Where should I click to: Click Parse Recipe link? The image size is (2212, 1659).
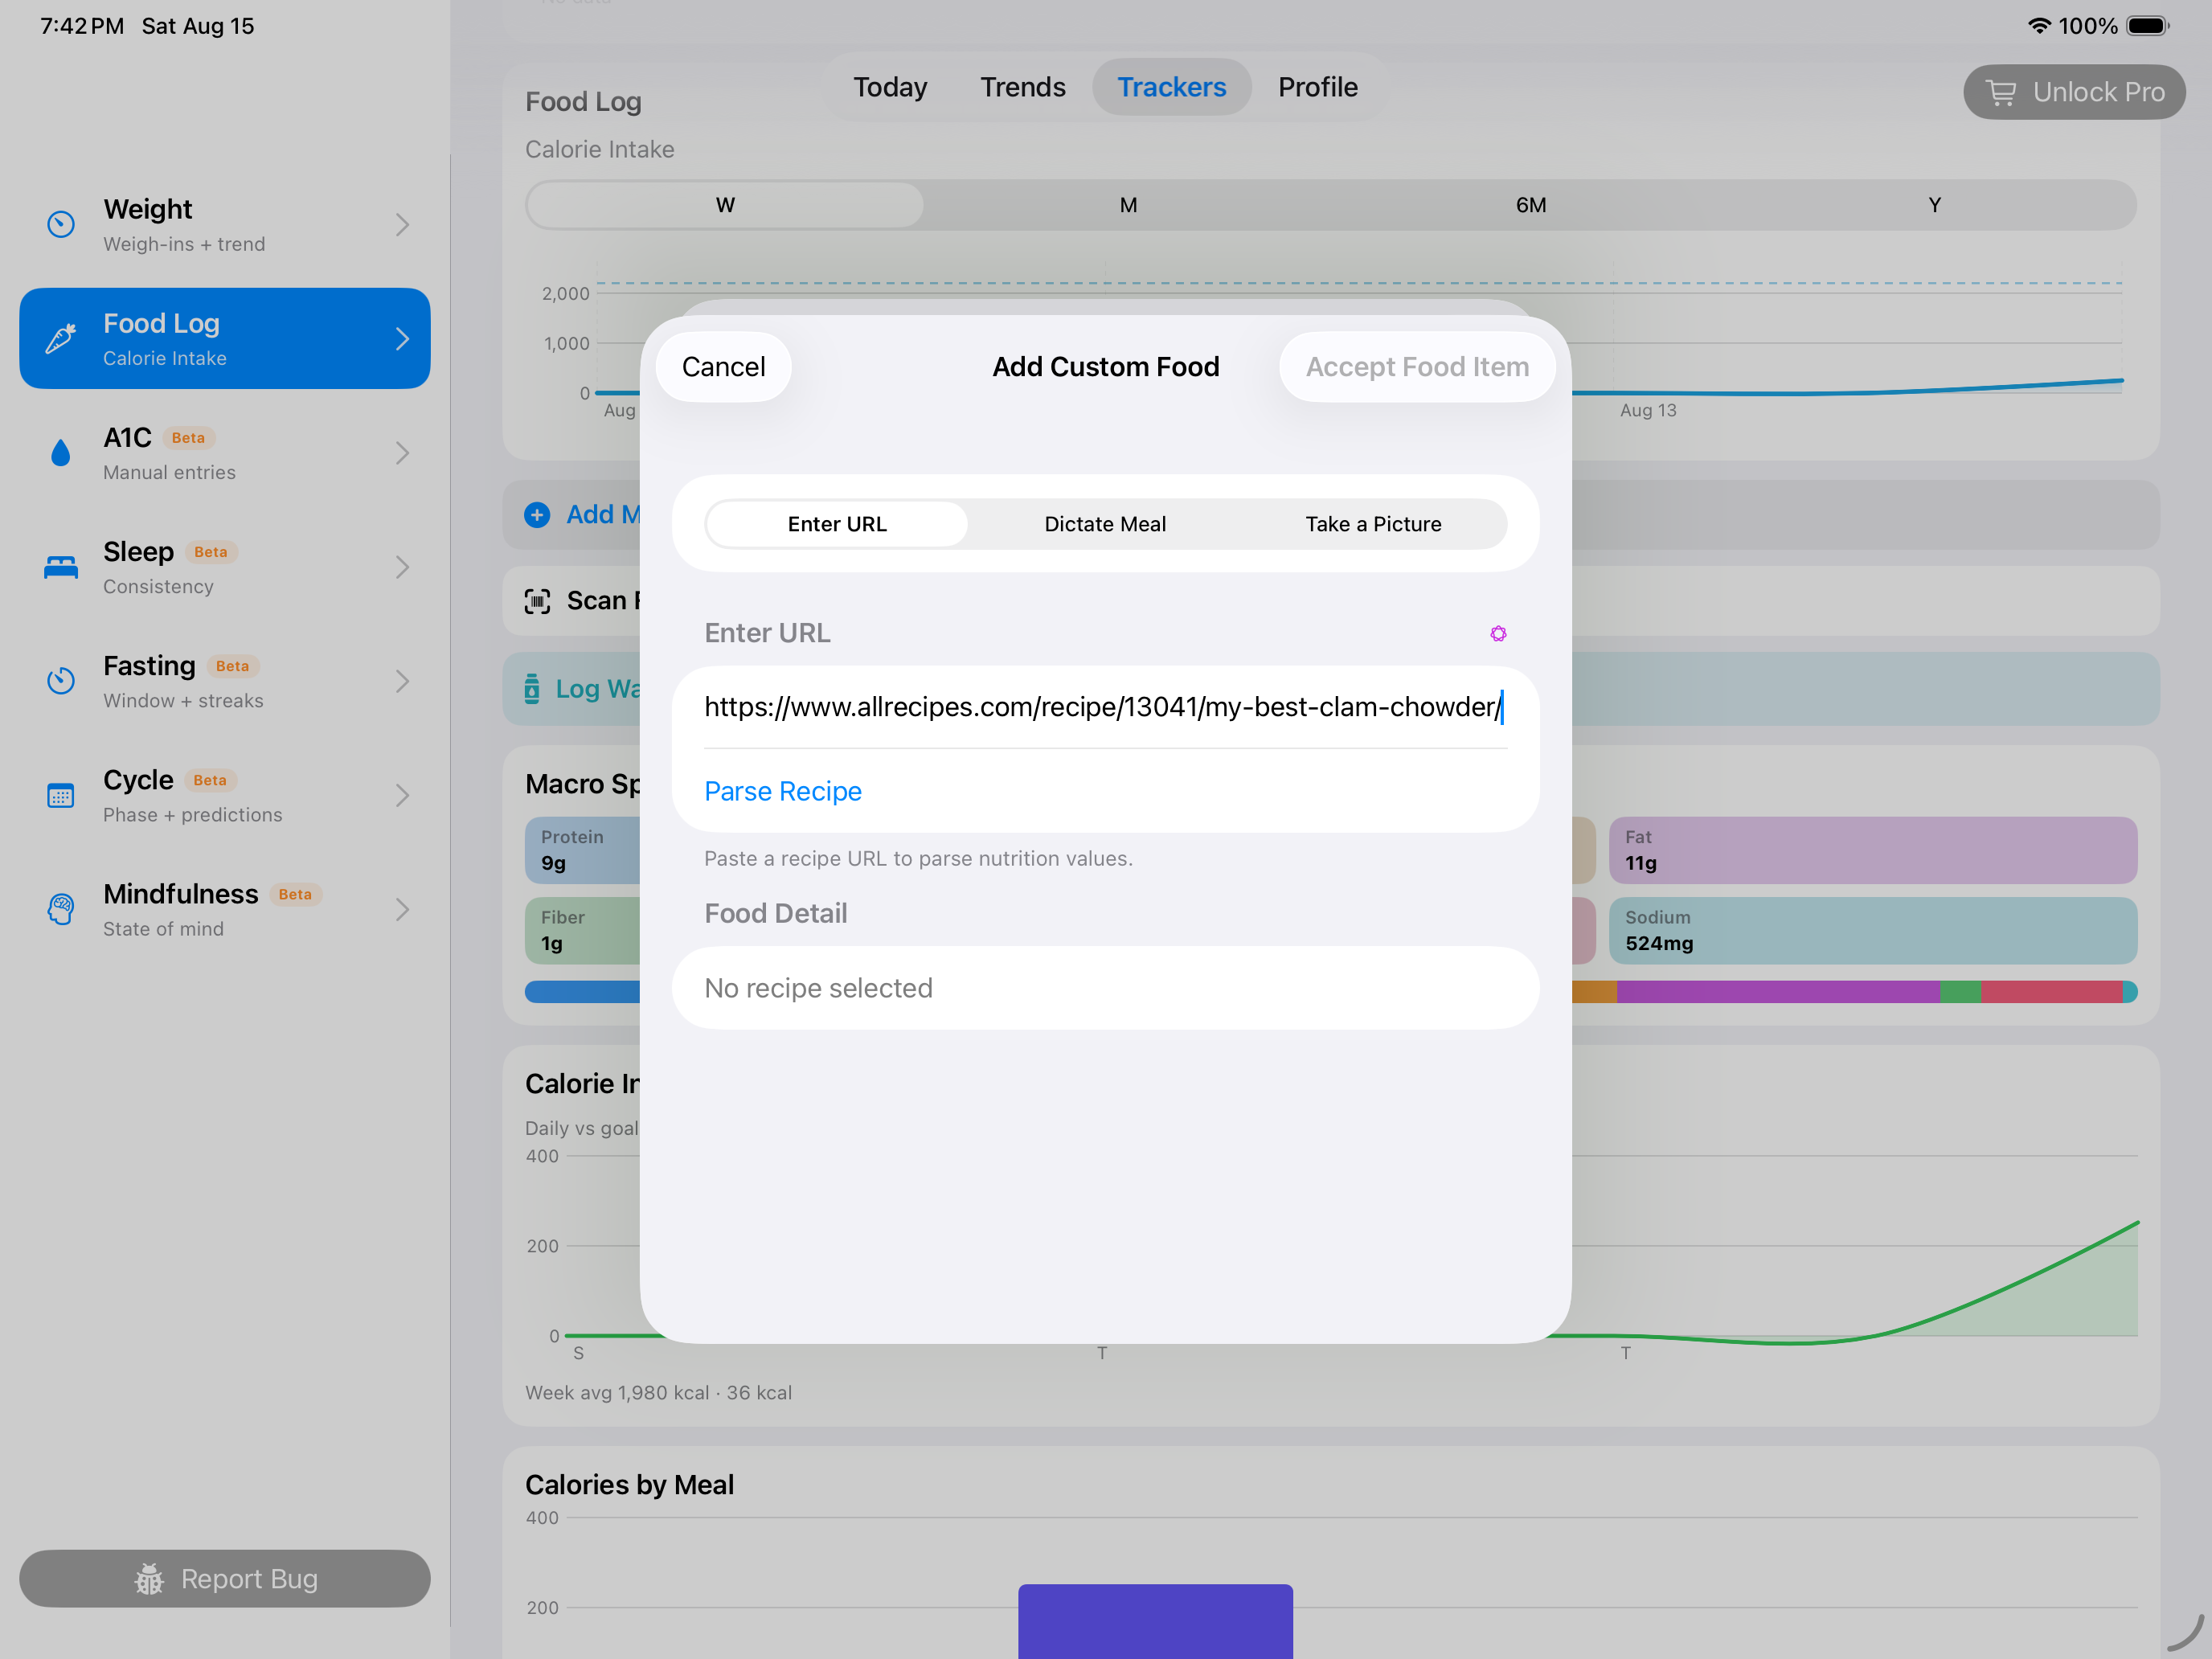(783, 792)
